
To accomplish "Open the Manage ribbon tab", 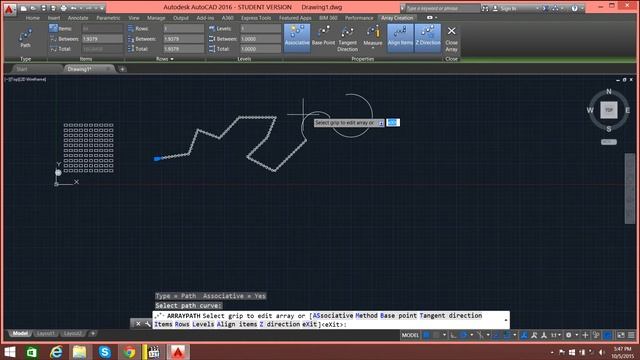I will pos(156,18).
